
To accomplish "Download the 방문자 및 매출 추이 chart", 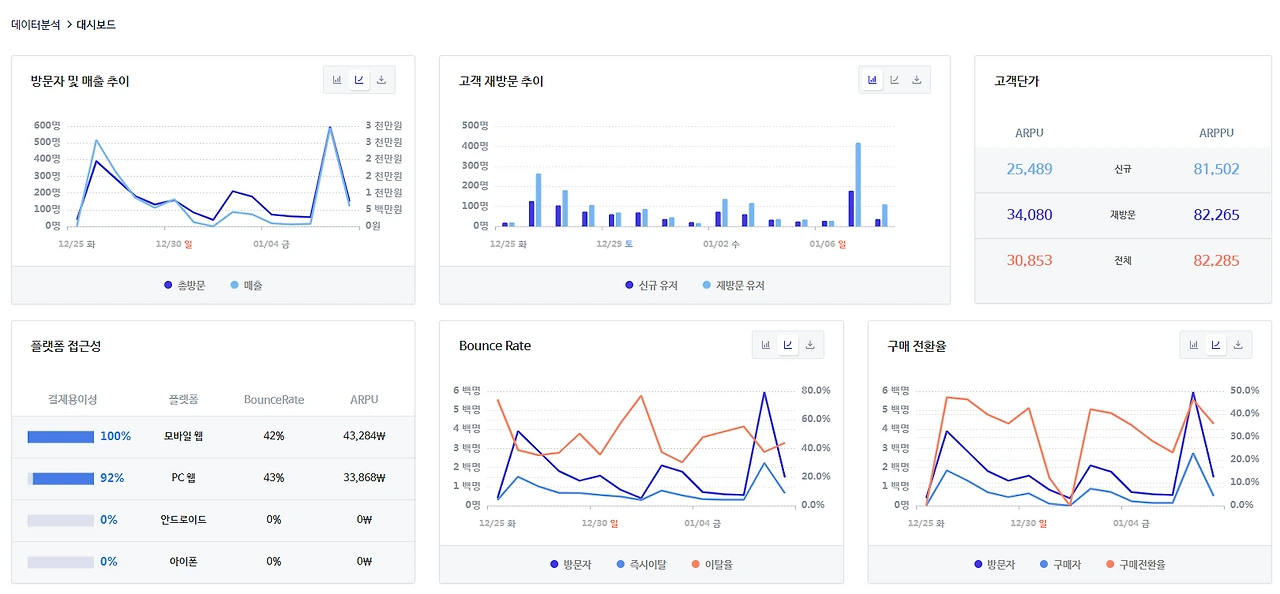I will pos(381,80).
